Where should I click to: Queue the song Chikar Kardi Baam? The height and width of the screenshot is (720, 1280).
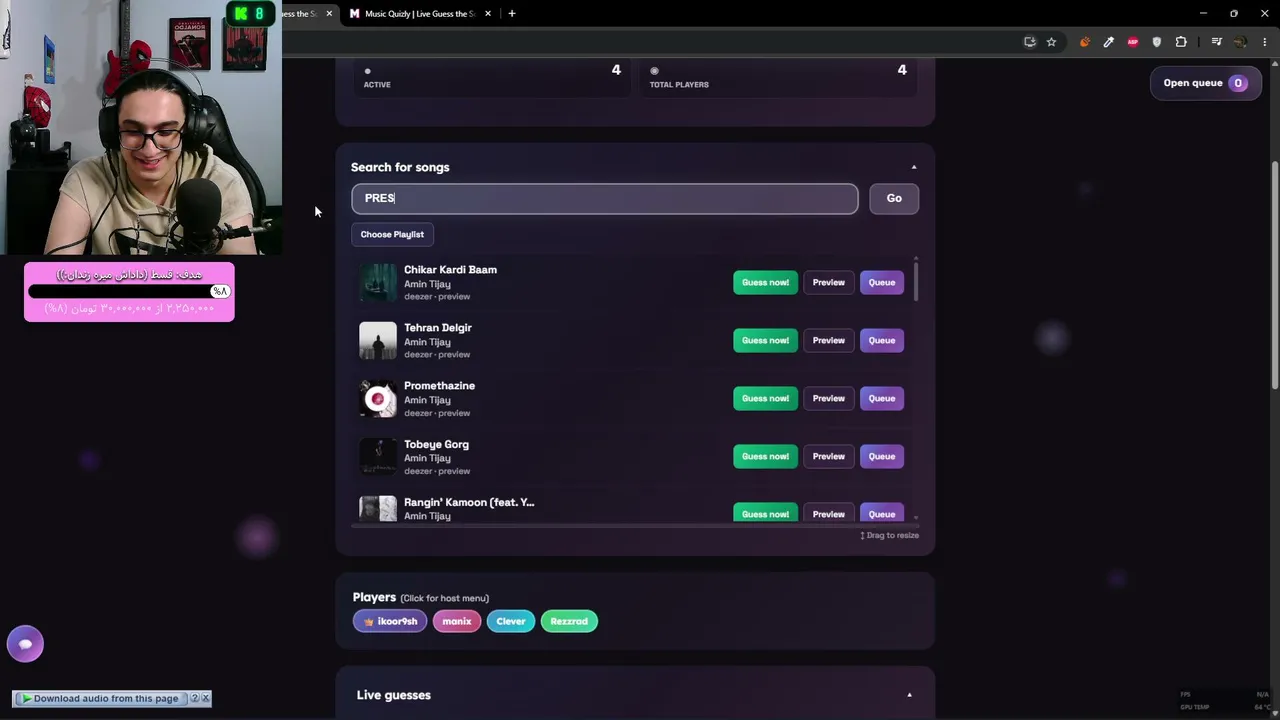[x=882, y=282]
